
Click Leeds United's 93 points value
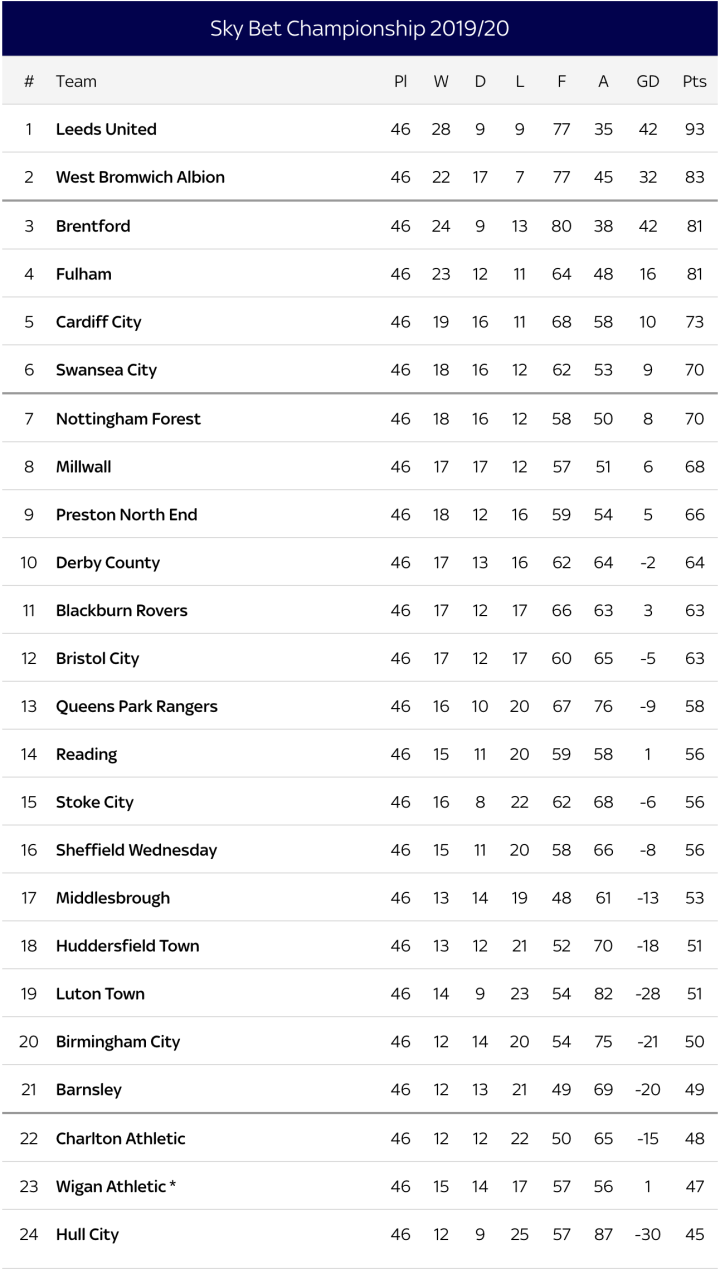(x=694, y=129)
